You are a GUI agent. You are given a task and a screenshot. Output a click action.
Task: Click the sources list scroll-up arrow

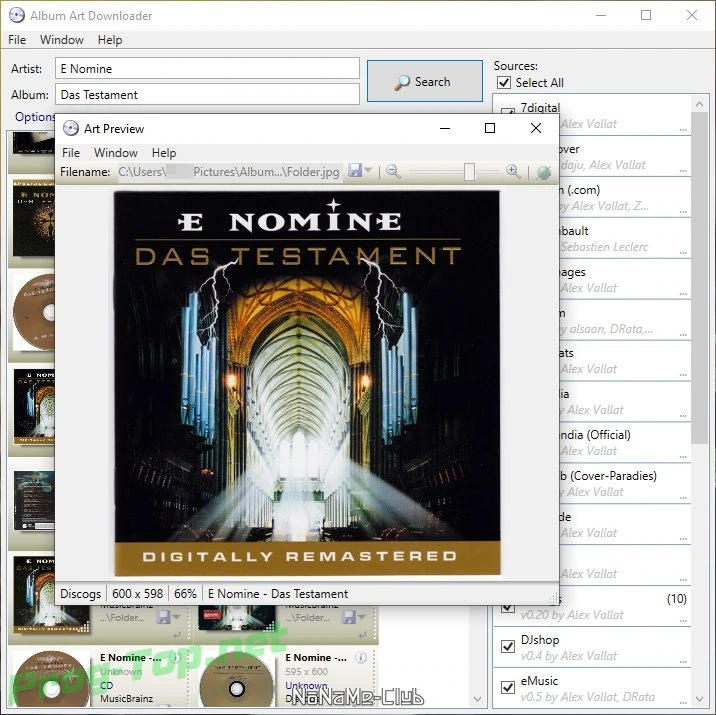(699, 105)
